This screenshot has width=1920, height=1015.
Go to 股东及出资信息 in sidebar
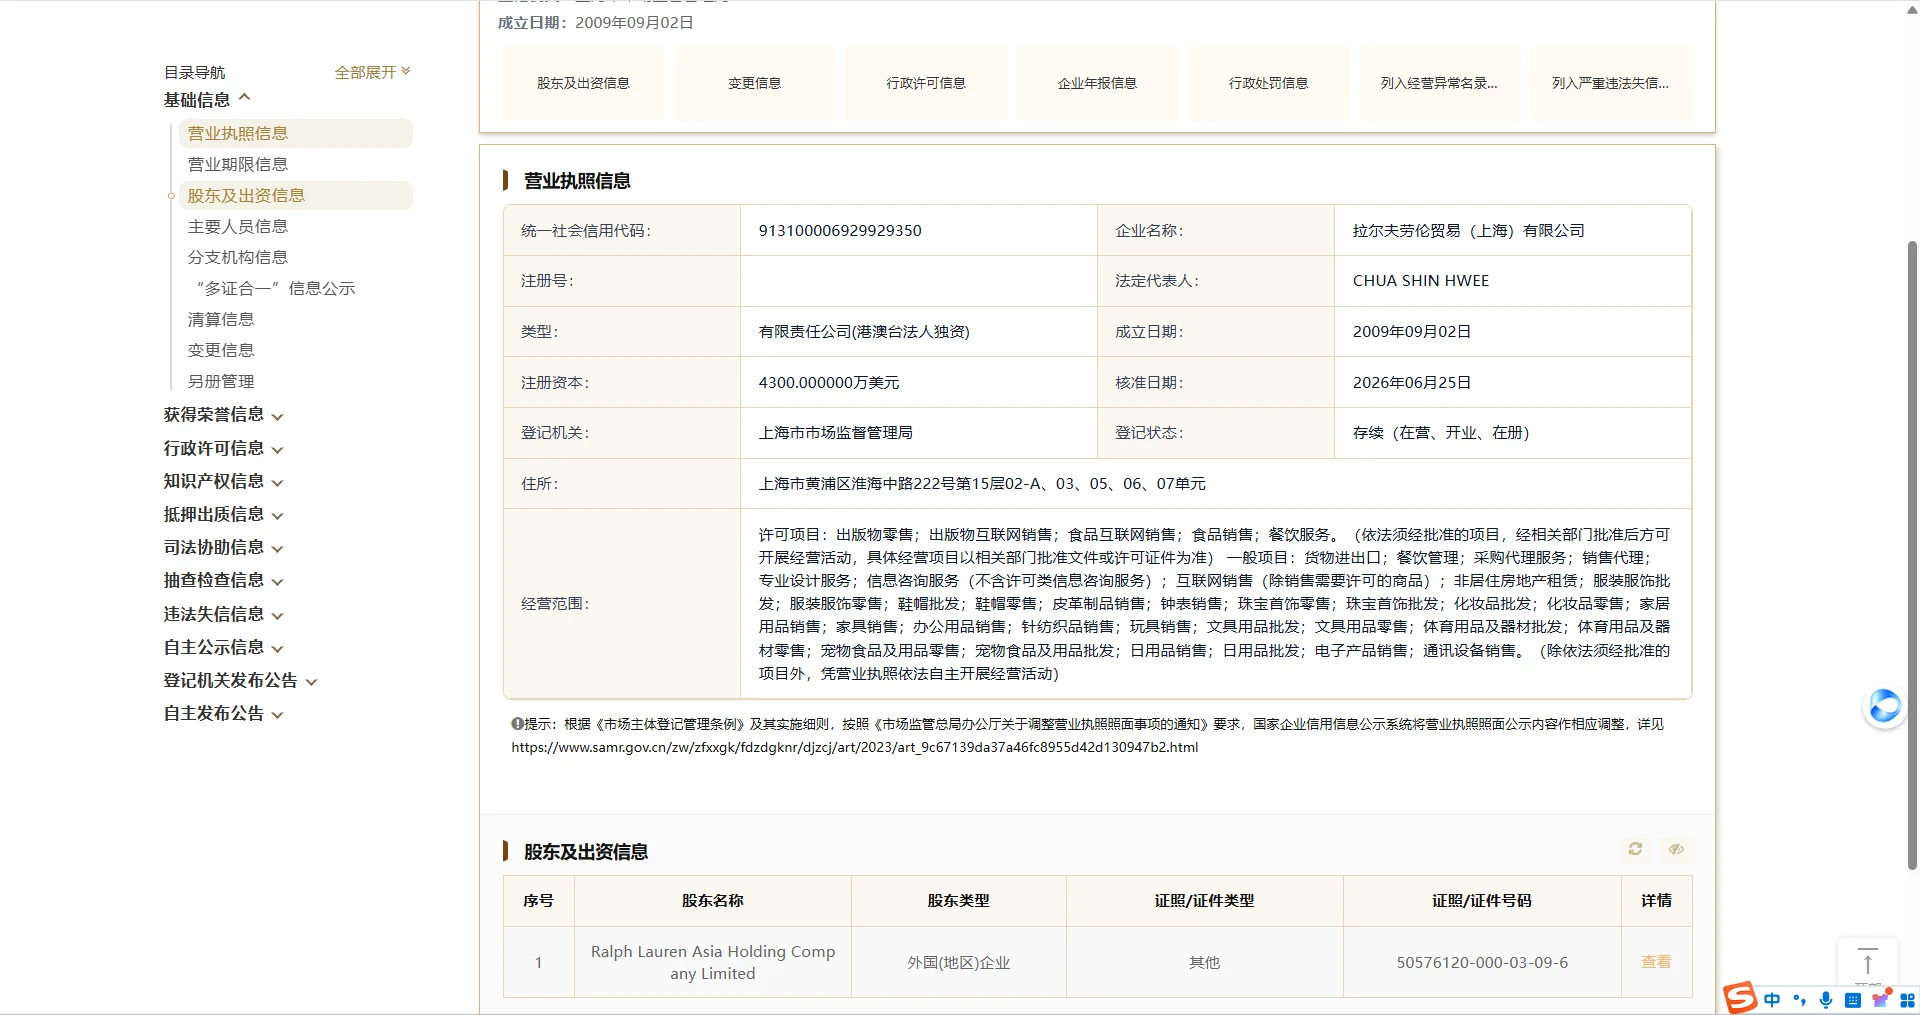(295, 195)
